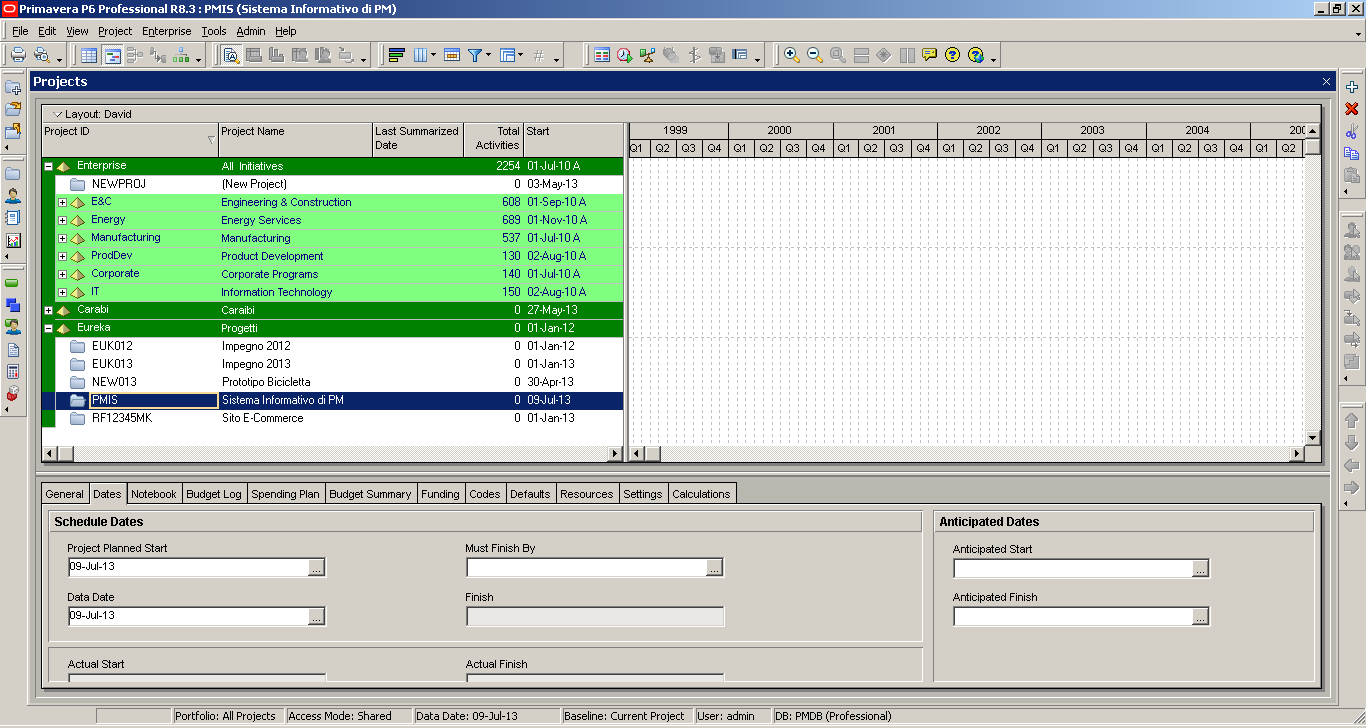Click the Gantt chart horizontal scrollbar right arrow
This screenshot has height=728, width=1366.
[1297, 454]
